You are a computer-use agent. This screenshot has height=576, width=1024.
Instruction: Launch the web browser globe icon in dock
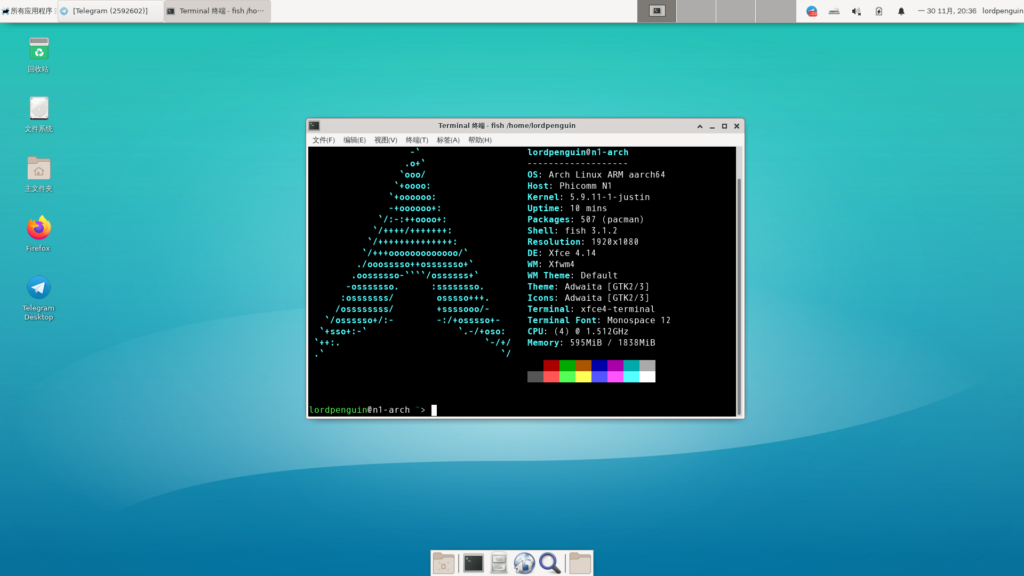coord(524,563)
